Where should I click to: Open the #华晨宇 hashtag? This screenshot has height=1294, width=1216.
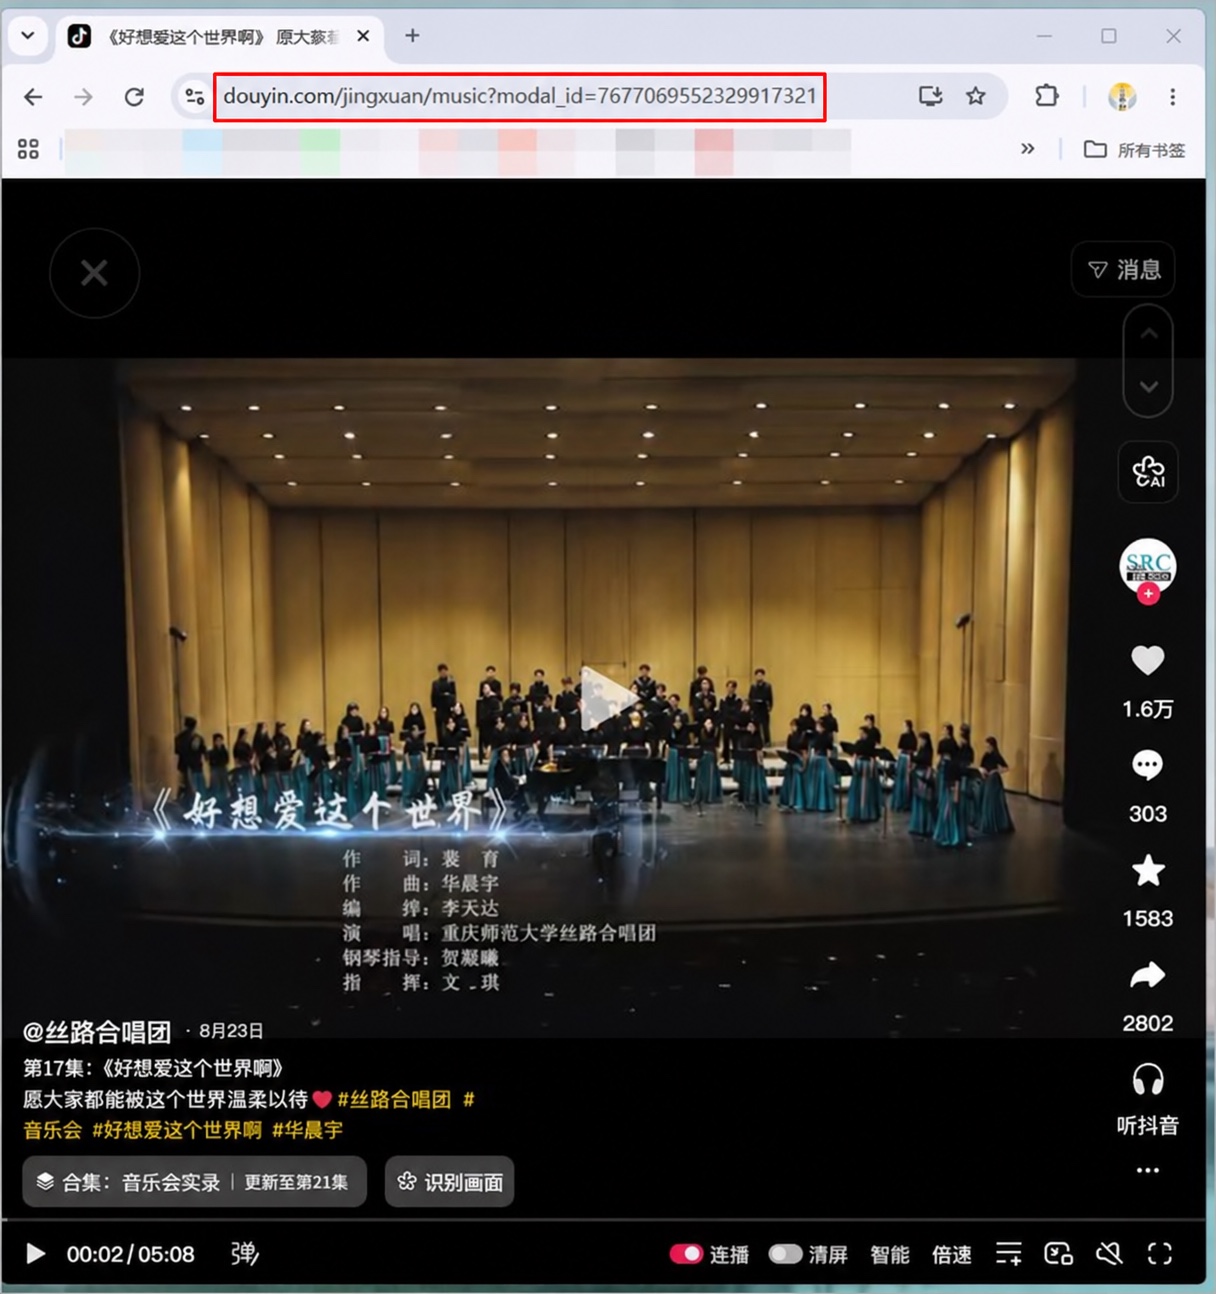[x=307, y=1130]
